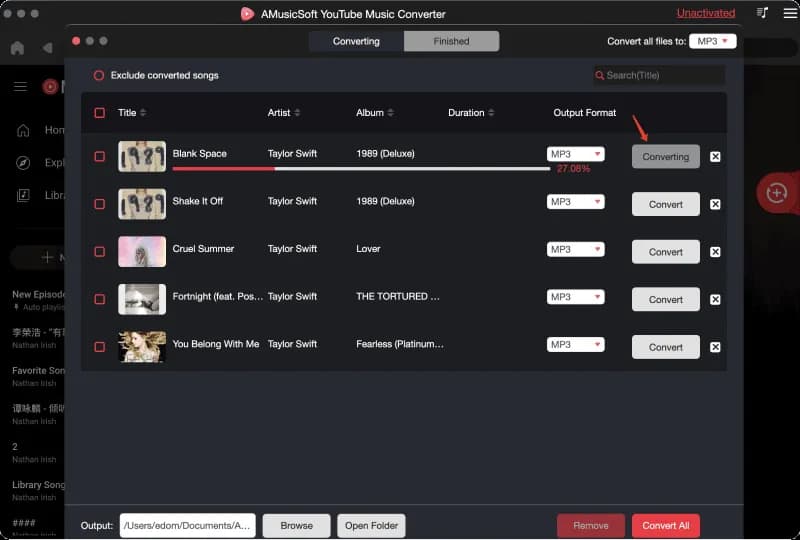Click the red add-to-converter floating icon

(x=777, y=192)
